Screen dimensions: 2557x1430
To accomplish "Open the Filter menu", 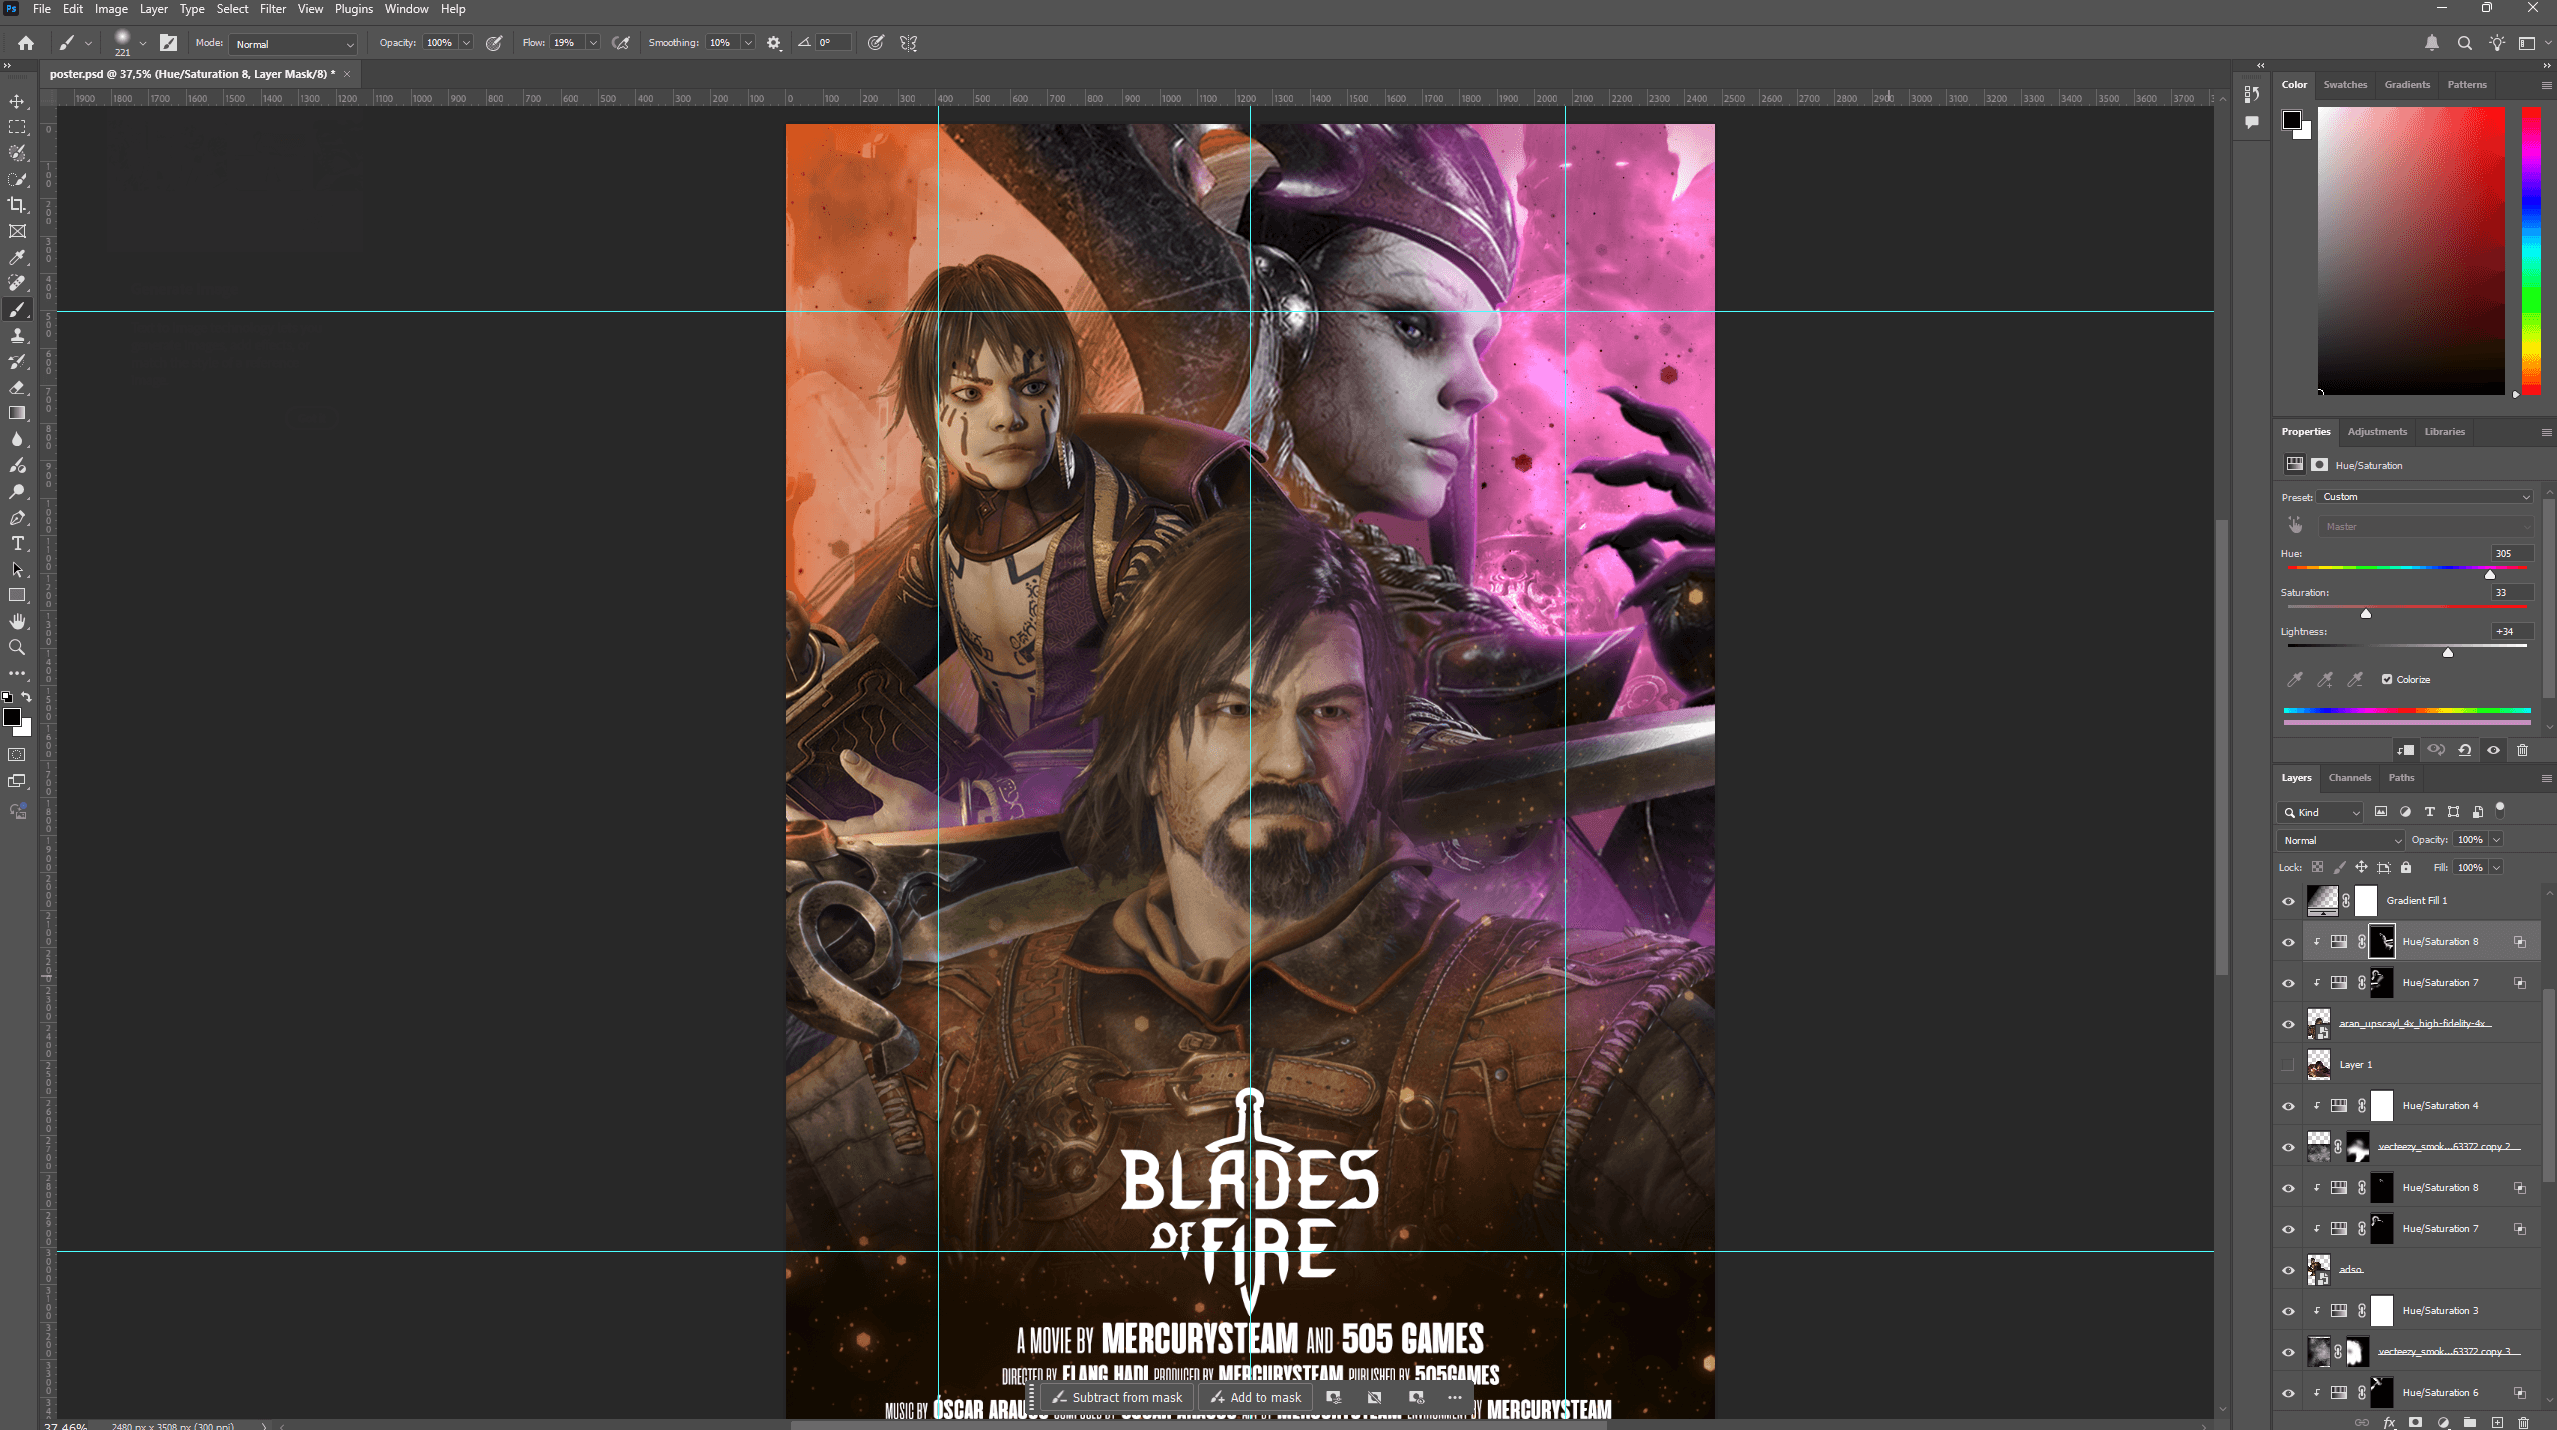I will pyautogui.click(x=272, y=9).
